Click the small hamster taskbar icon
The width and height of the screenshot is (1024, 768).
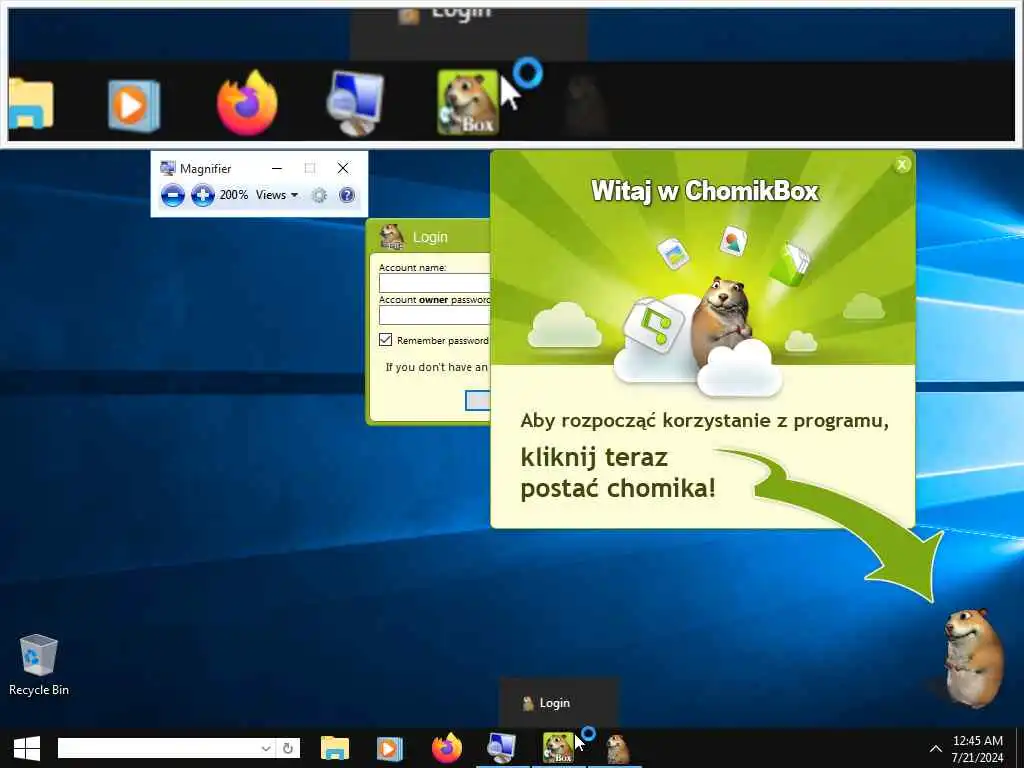(x=616, y=750)
